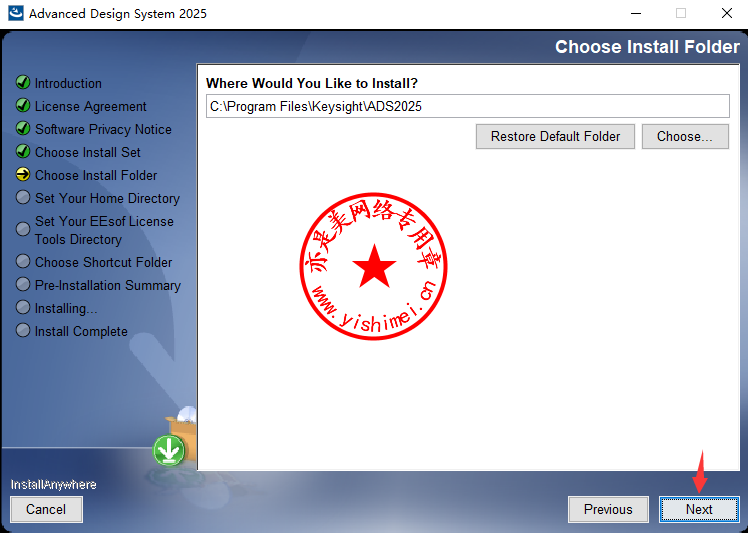Click the Choose Install Set step label
The width and height of the screenshot is (748, 533).
88,152
